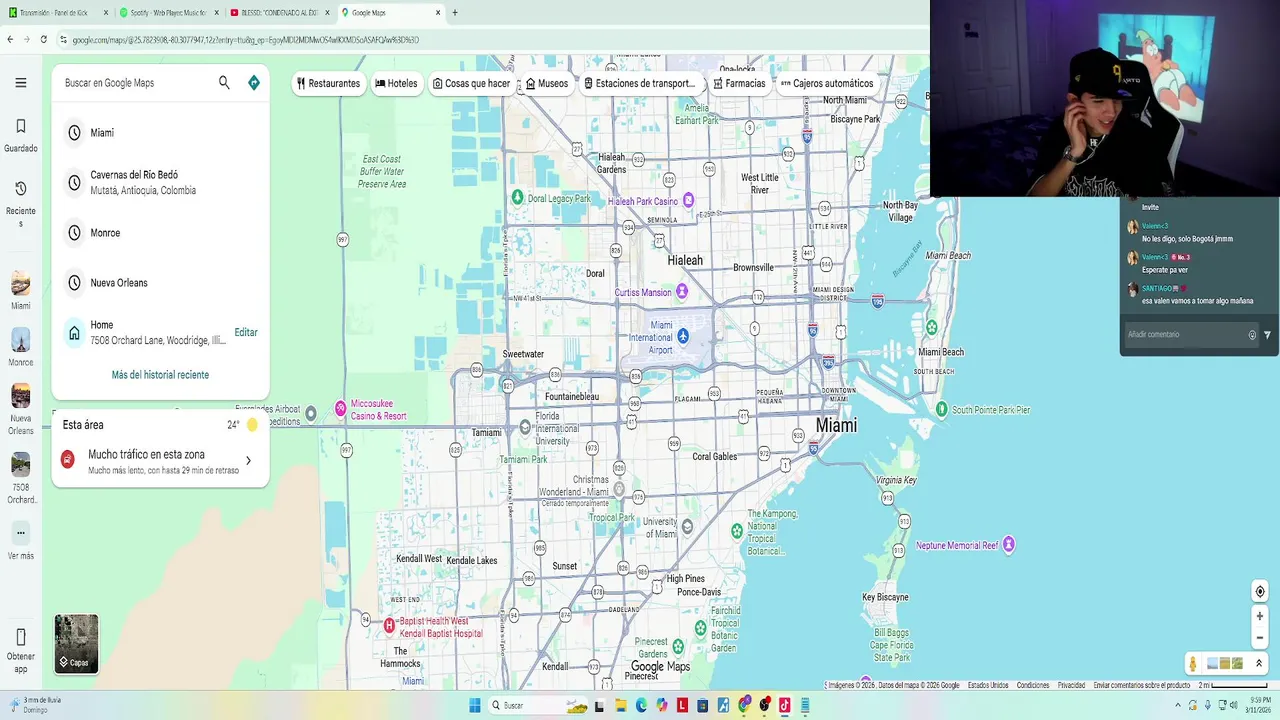
Task: Click the Miami city label on map
Action: pos(836,426)
